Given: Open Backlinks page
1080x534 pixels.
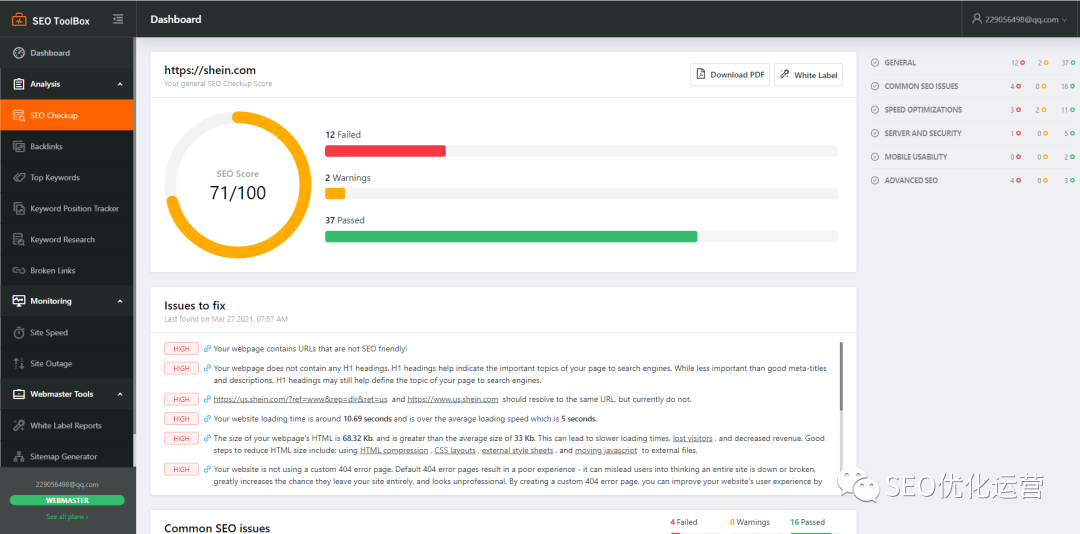Looking at the screenshot, I should coord(67,146).
